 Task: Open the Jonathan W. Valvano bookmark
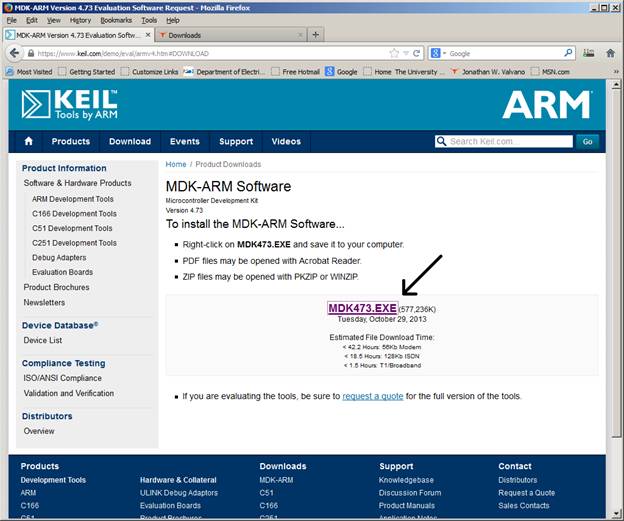(x=488, y=72)
